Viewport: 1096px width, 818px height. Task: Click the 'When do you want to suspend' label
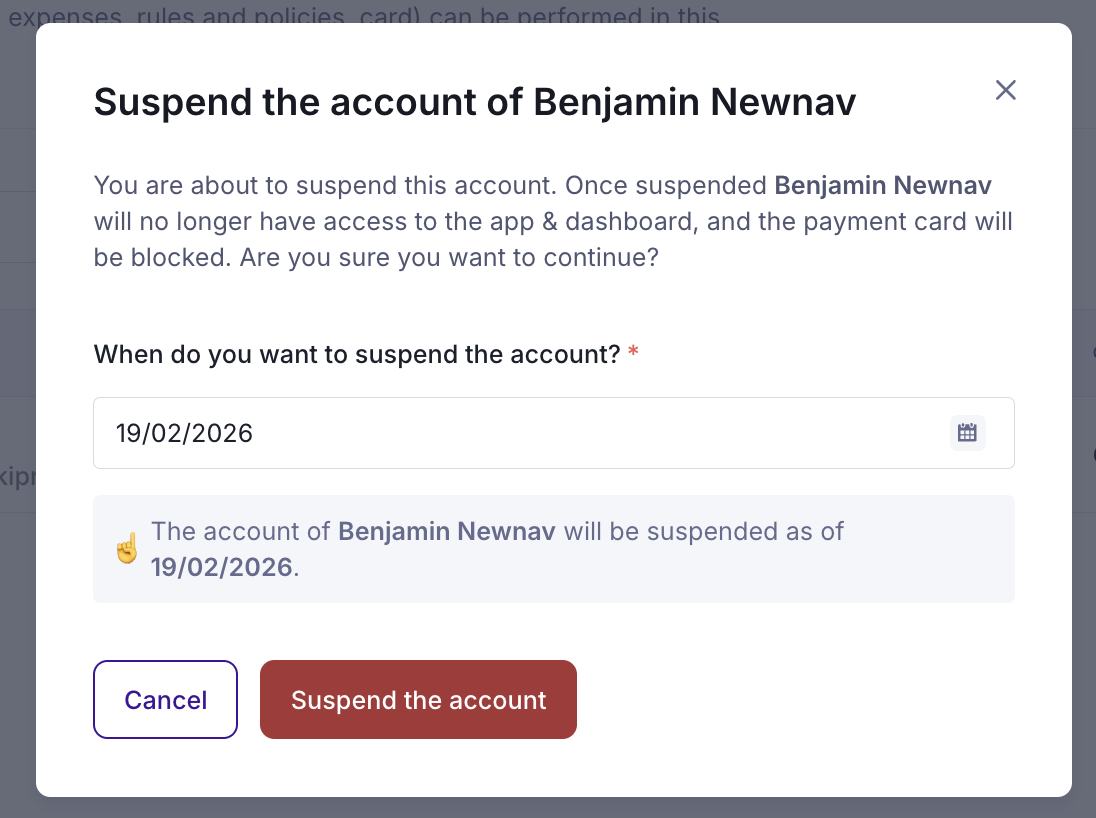click(x=357, y=354)
